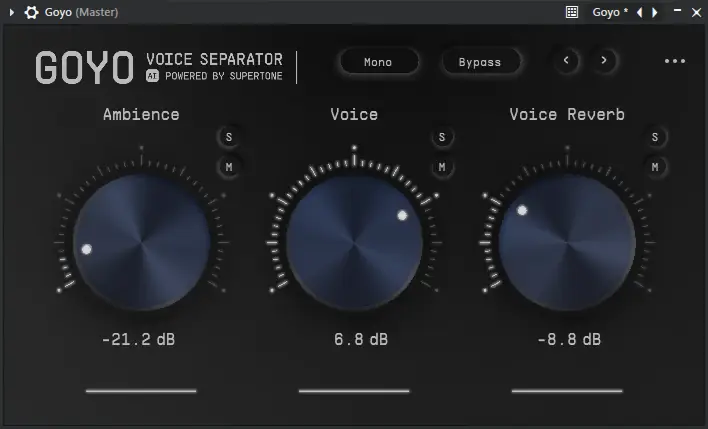Mute the Voice Reverb channel
Screen dimensions: 708x429
(655, 166)
